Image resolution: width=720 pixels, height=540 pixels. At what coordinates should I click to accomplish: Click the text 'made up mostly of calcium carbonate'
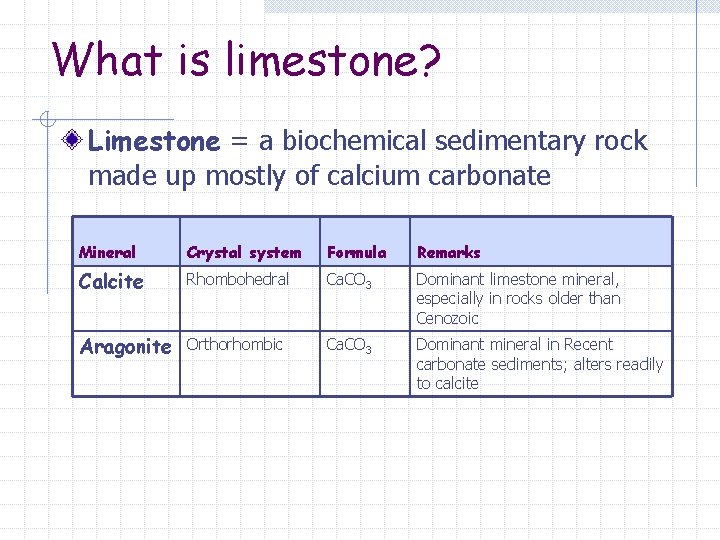click(x=320, y=176)
